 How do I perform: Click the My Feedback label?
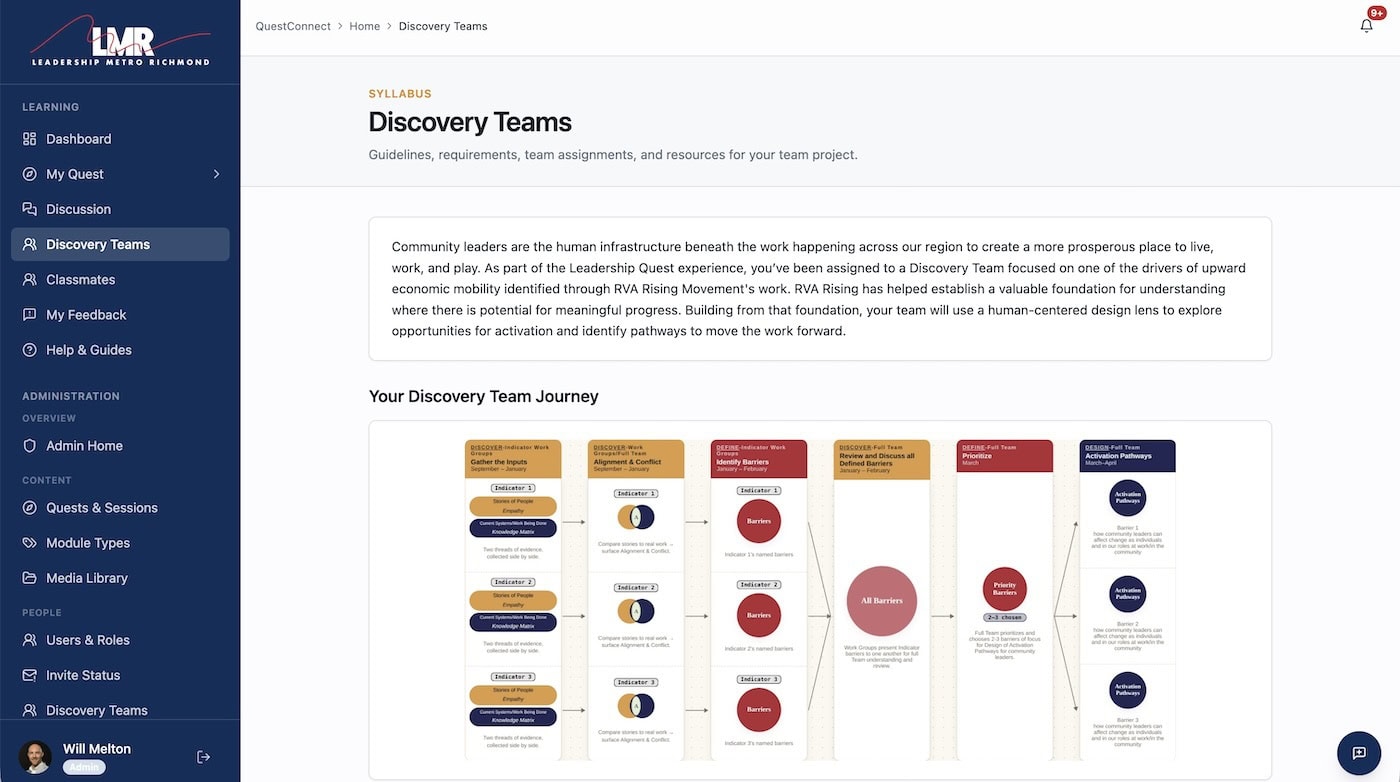pos(86,315)
